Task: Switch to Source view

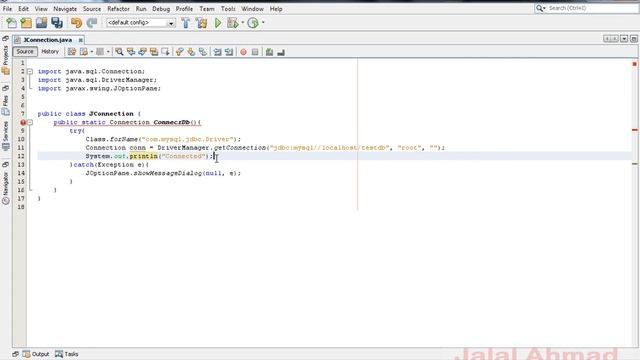Action: [x=25, y=51]
